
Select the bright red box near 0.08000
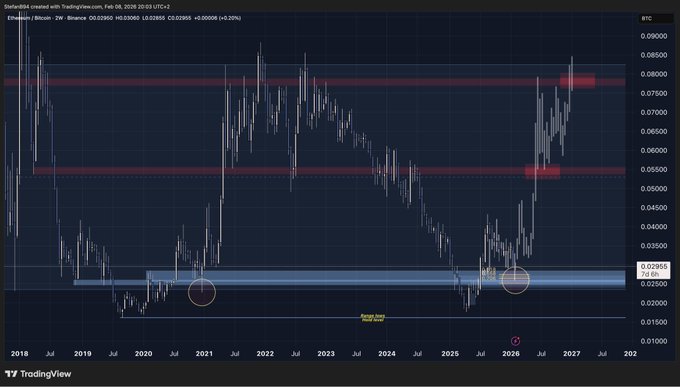[577, 81]
